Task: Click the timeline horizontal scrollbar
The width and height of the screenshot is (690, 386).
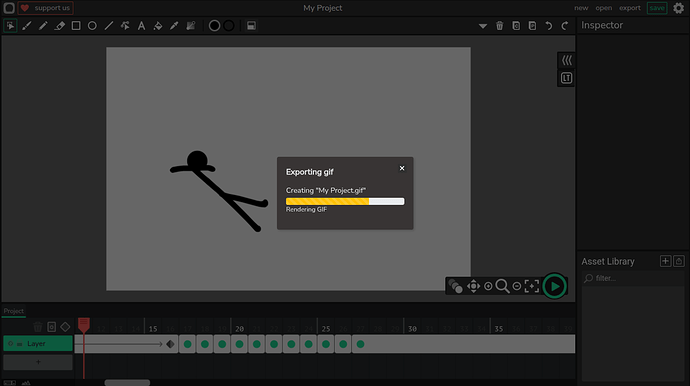Action: (127, 382)
